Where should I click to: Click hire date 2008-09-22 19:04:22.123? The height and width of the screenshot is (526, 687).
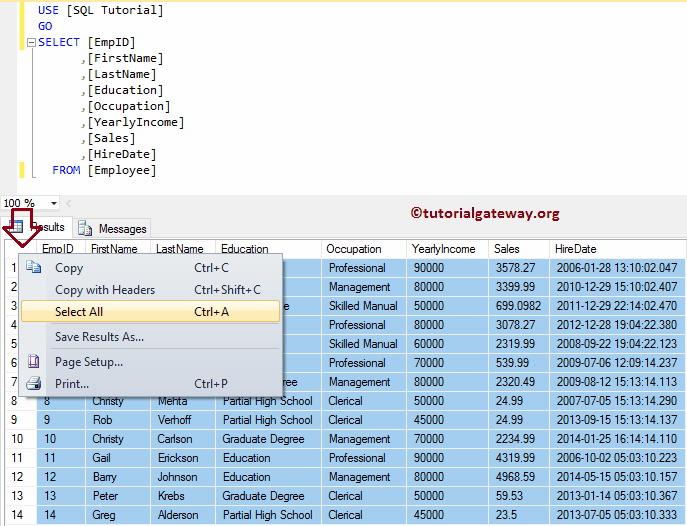(x=617, y=344)
